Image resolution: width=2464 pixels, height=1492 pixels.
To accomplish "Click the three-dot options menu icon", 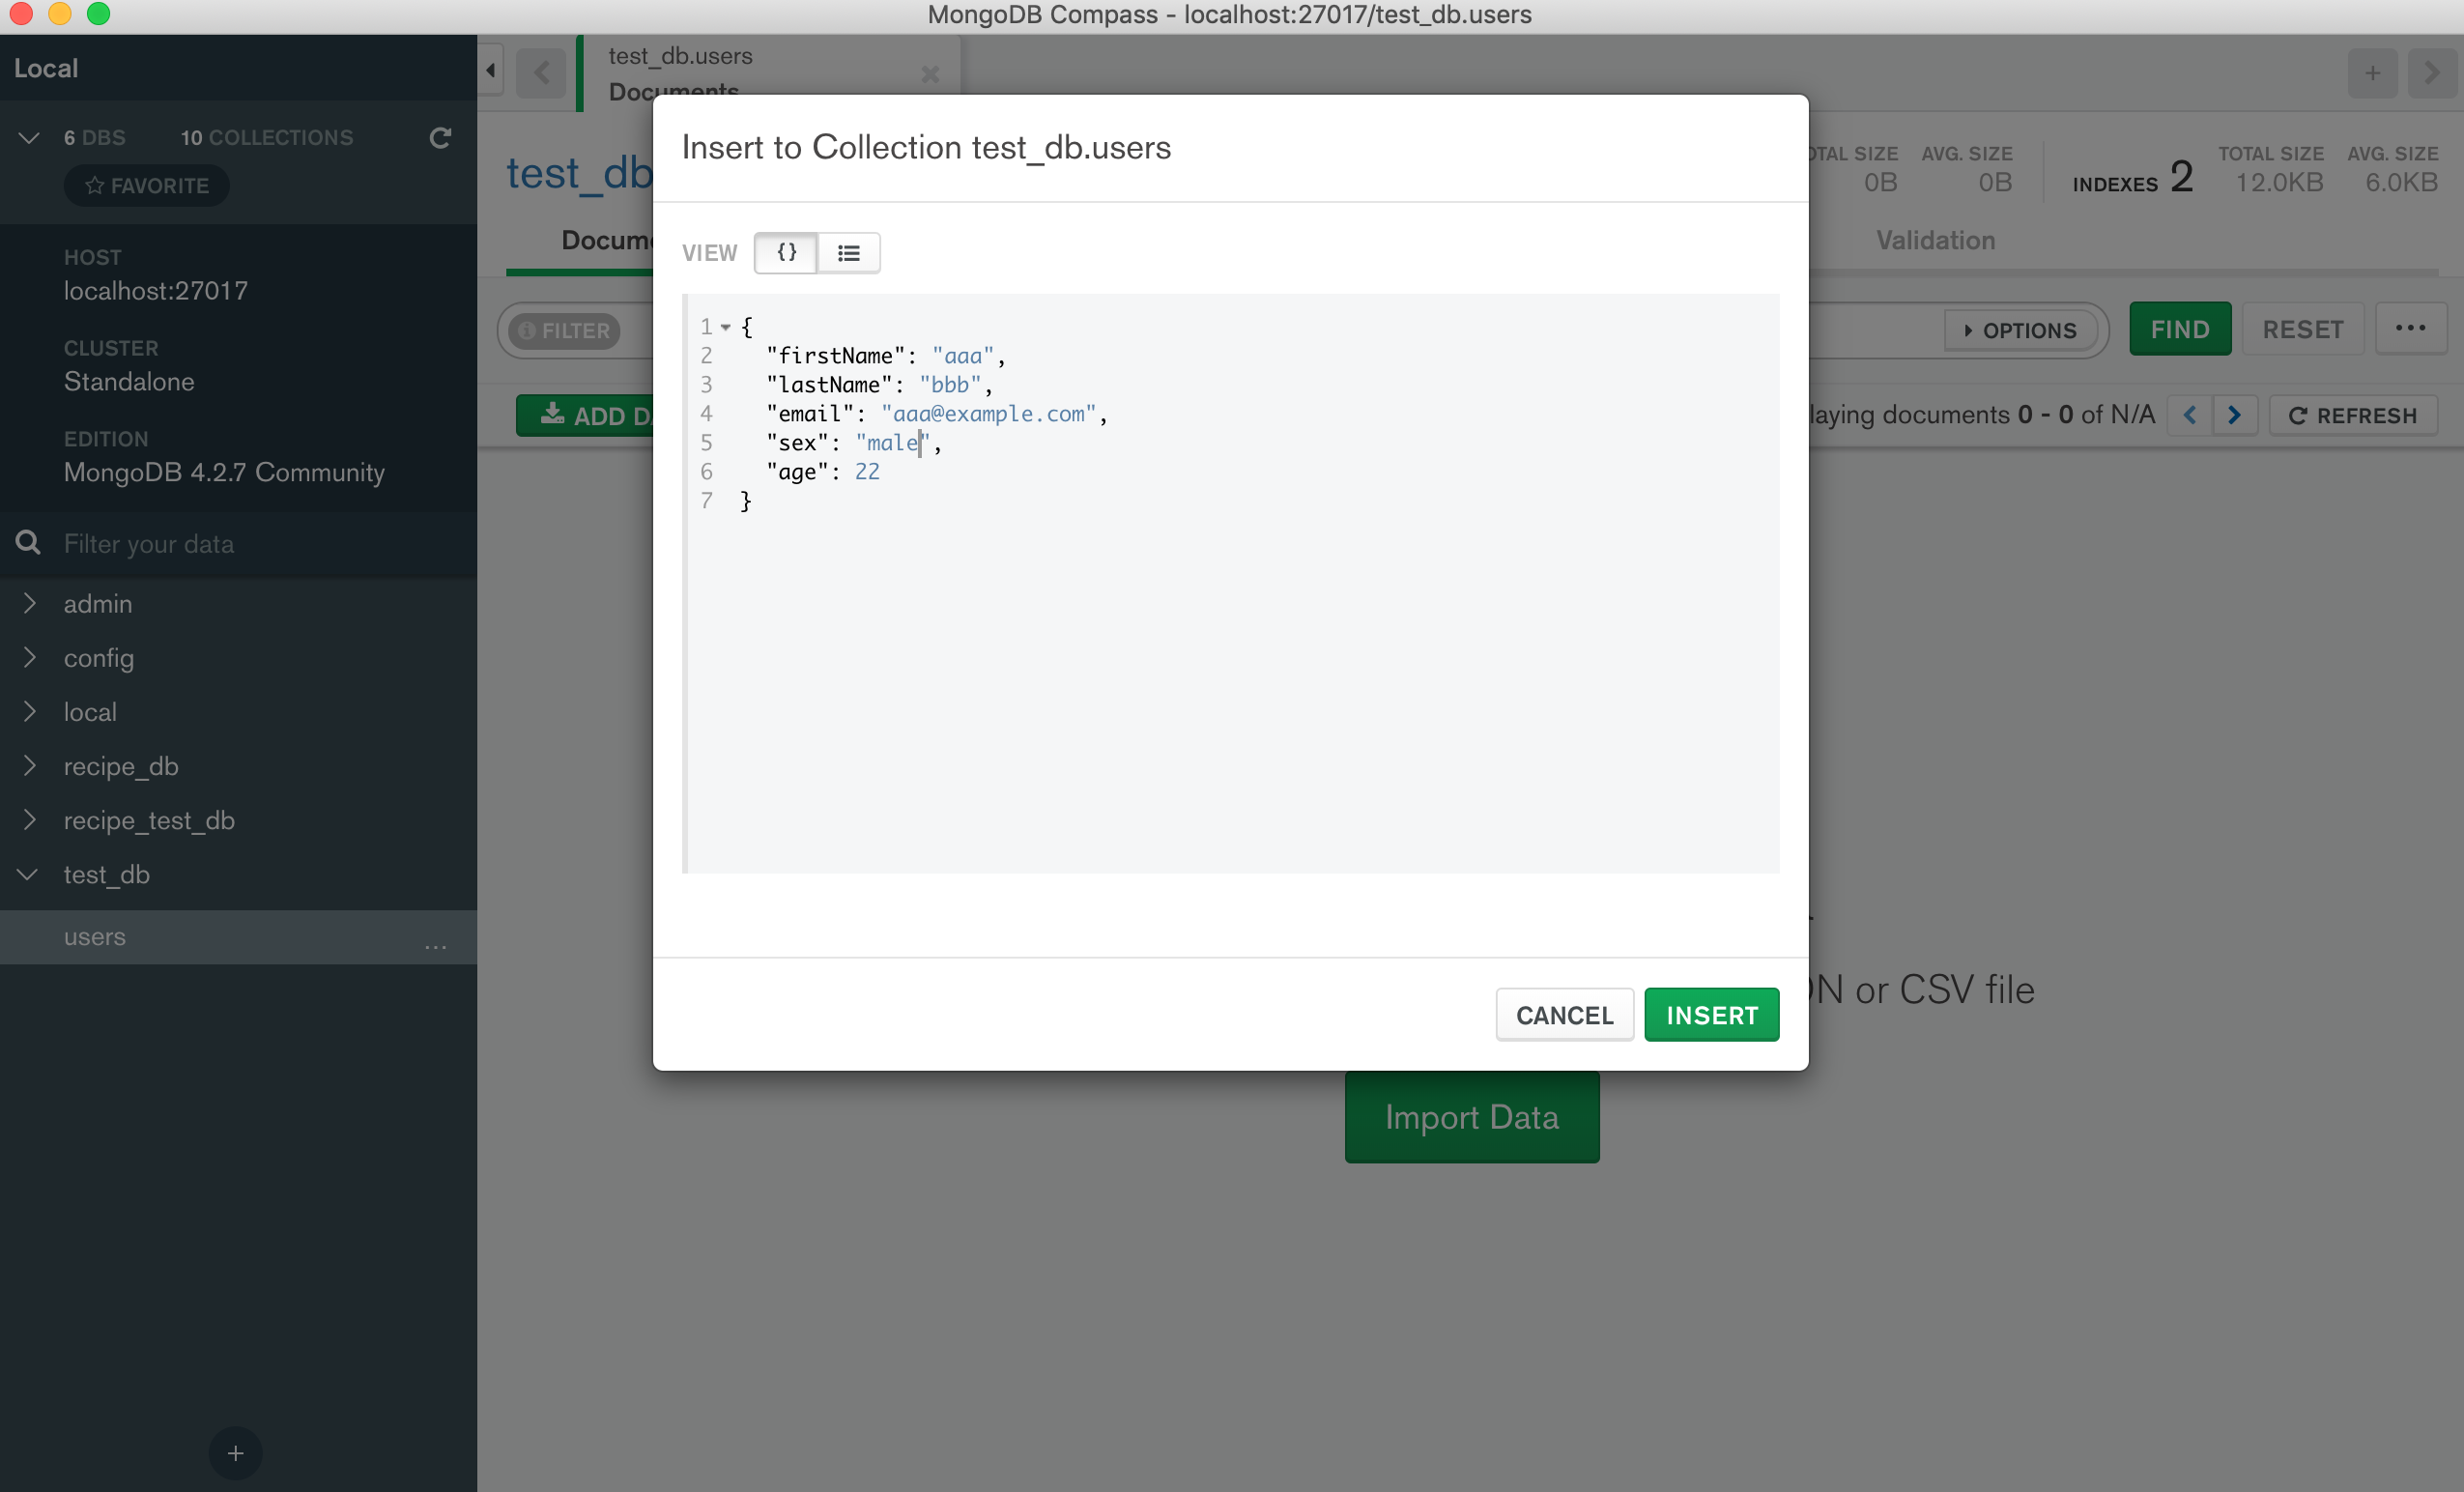I will coord(2411,329).
